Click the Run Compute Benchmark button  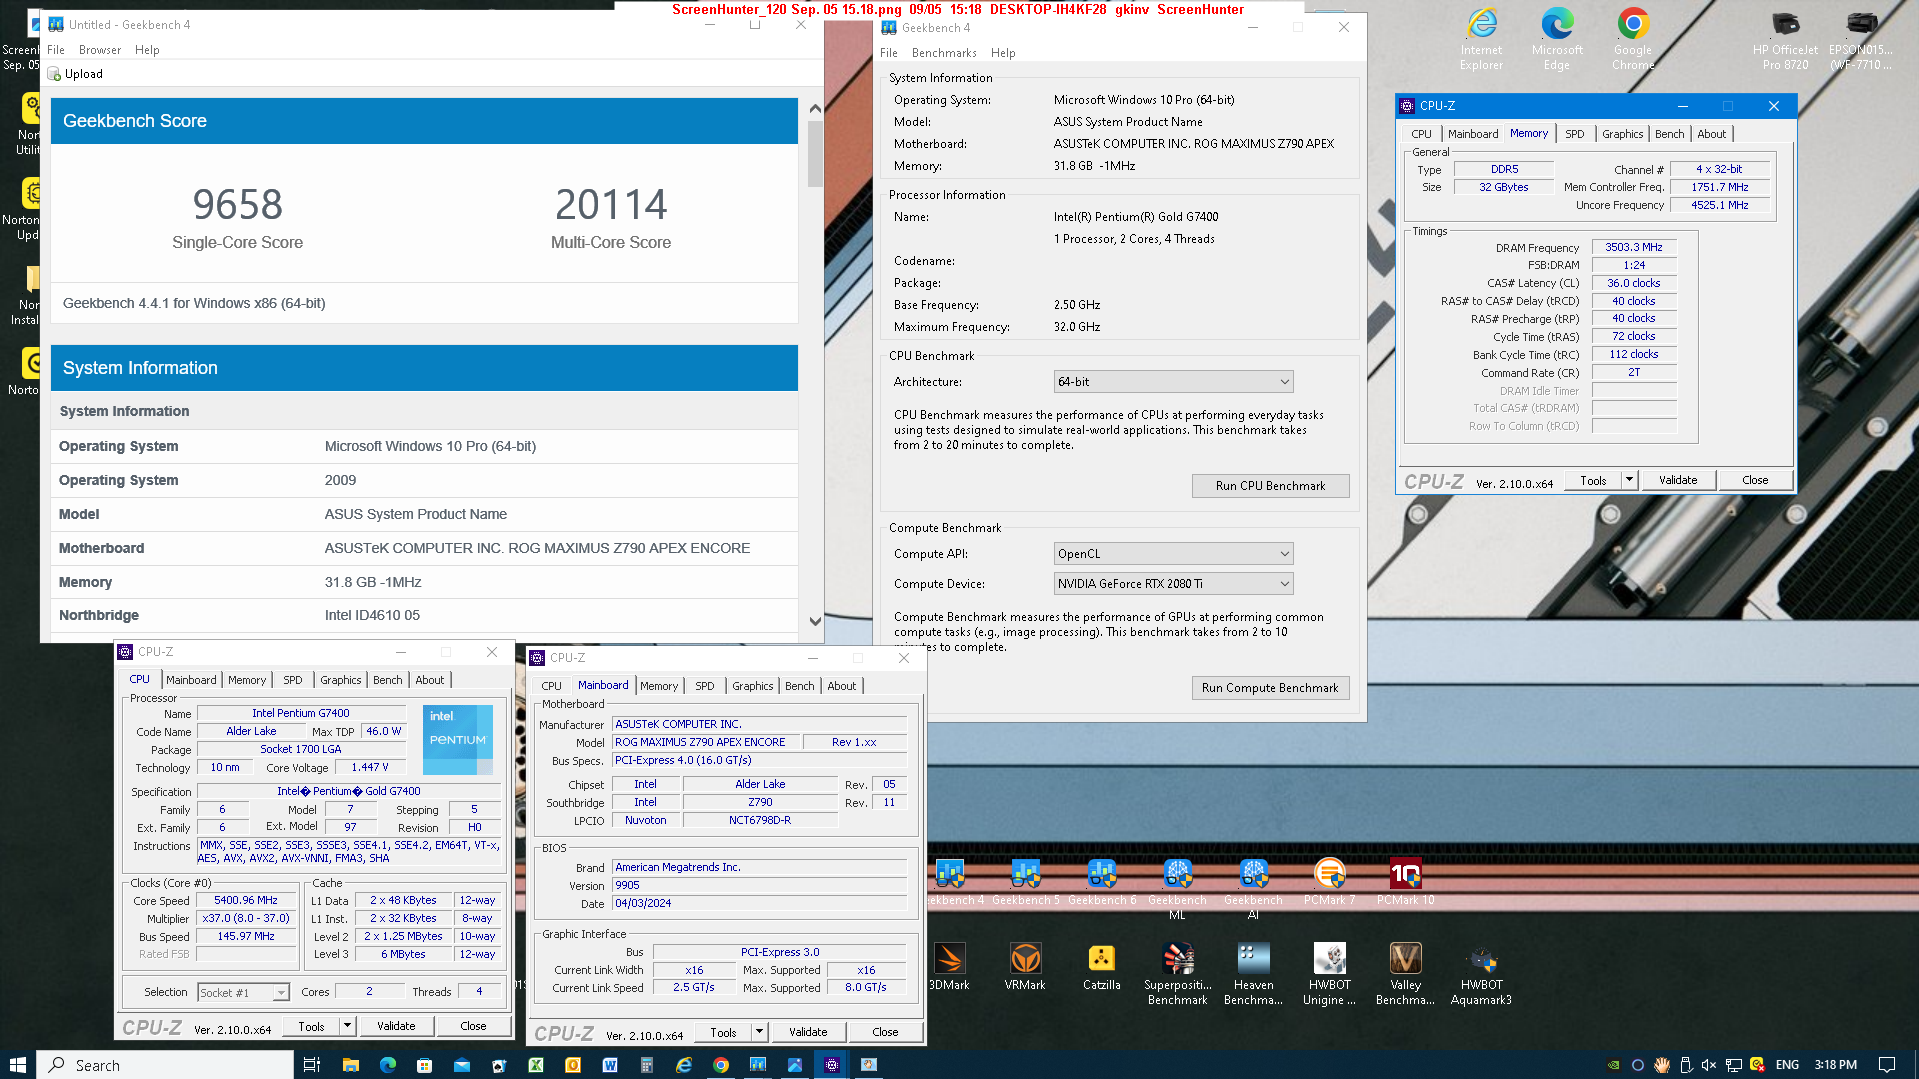(1270, 688)
